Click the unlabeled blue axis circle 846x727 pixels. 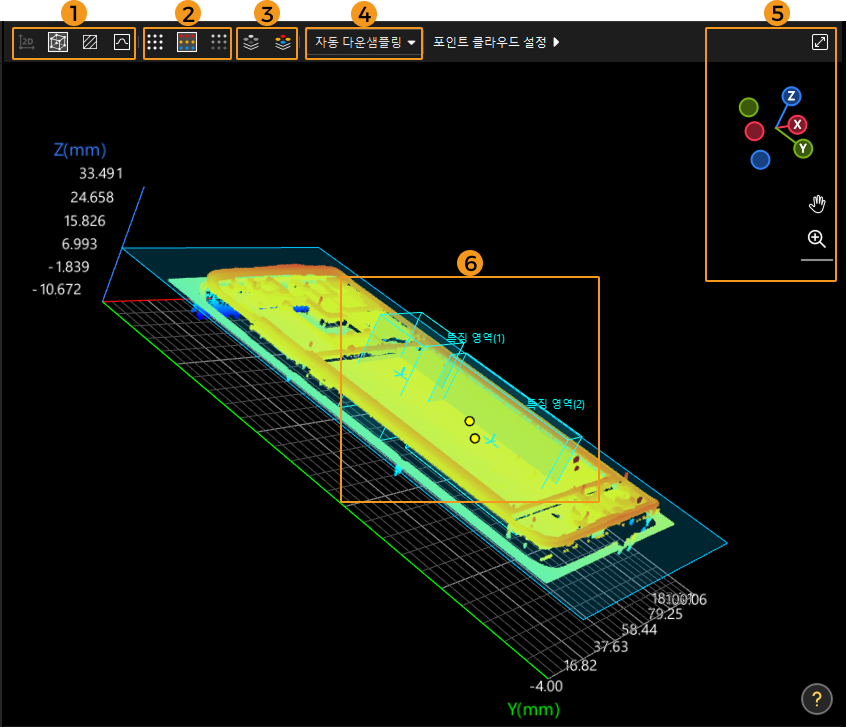760,160
